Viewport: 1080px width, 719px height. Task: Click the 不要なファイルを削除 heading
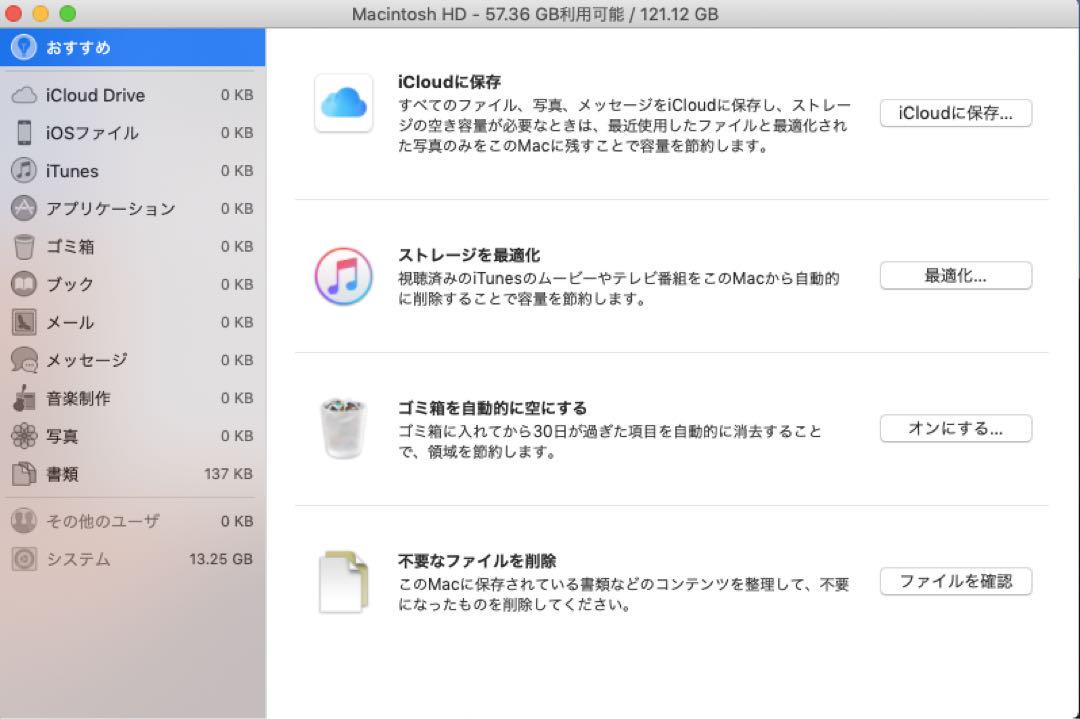point(477,561)
